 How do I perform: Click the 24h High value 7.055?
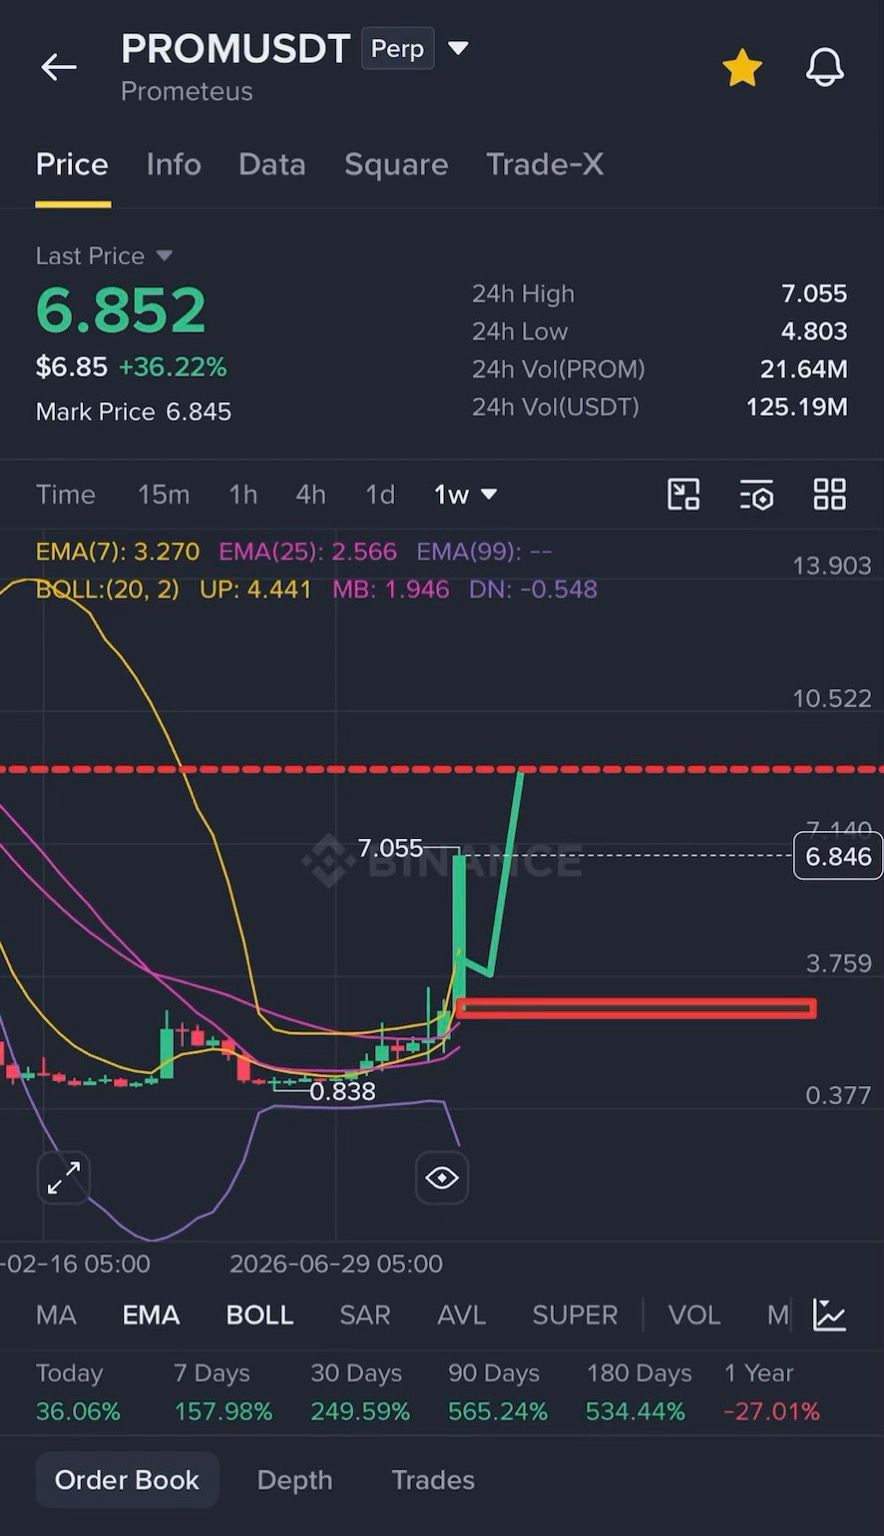[x=814, y=294]
